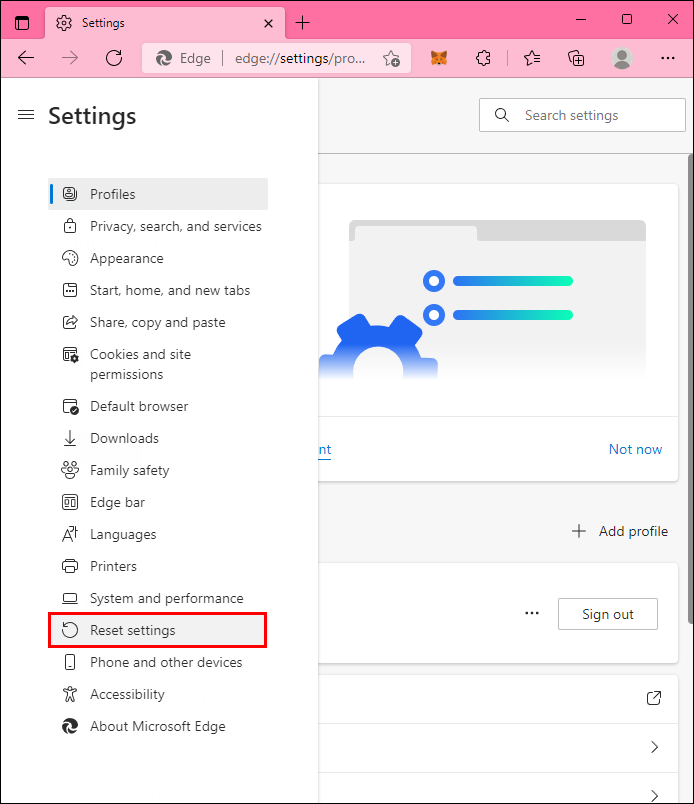Screen dimensions: 694x804
Task: Open a new tab with plus button
Action: [x=303, y=22]
